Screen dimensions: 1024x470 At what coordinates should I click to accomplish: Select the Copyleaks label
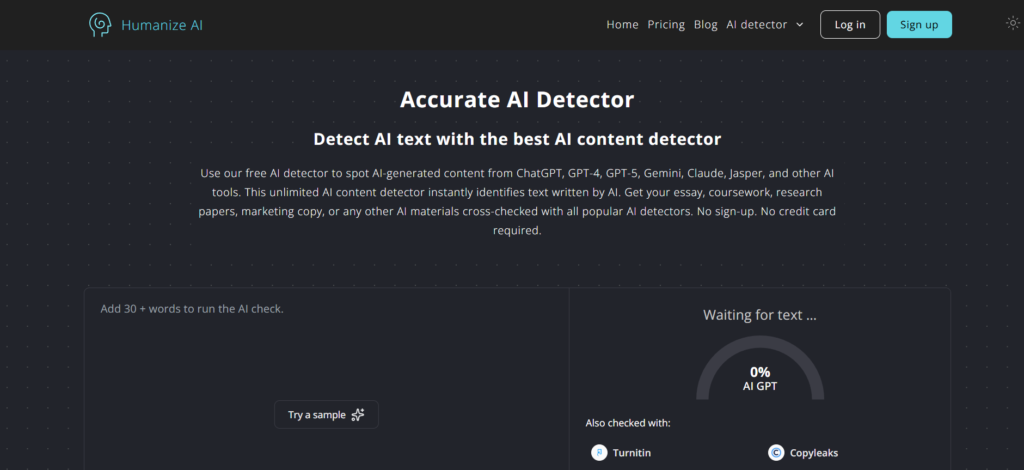816,453
